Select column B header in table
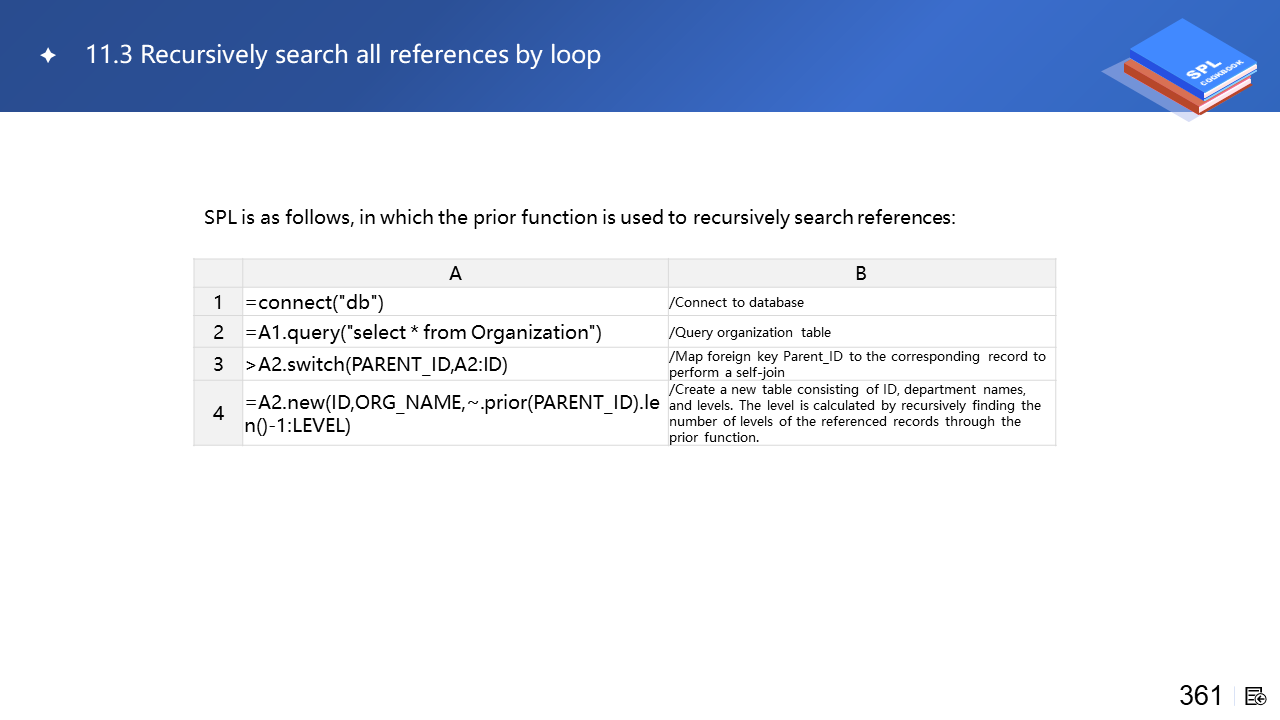 pyautogui.click(x=861, y=273)
